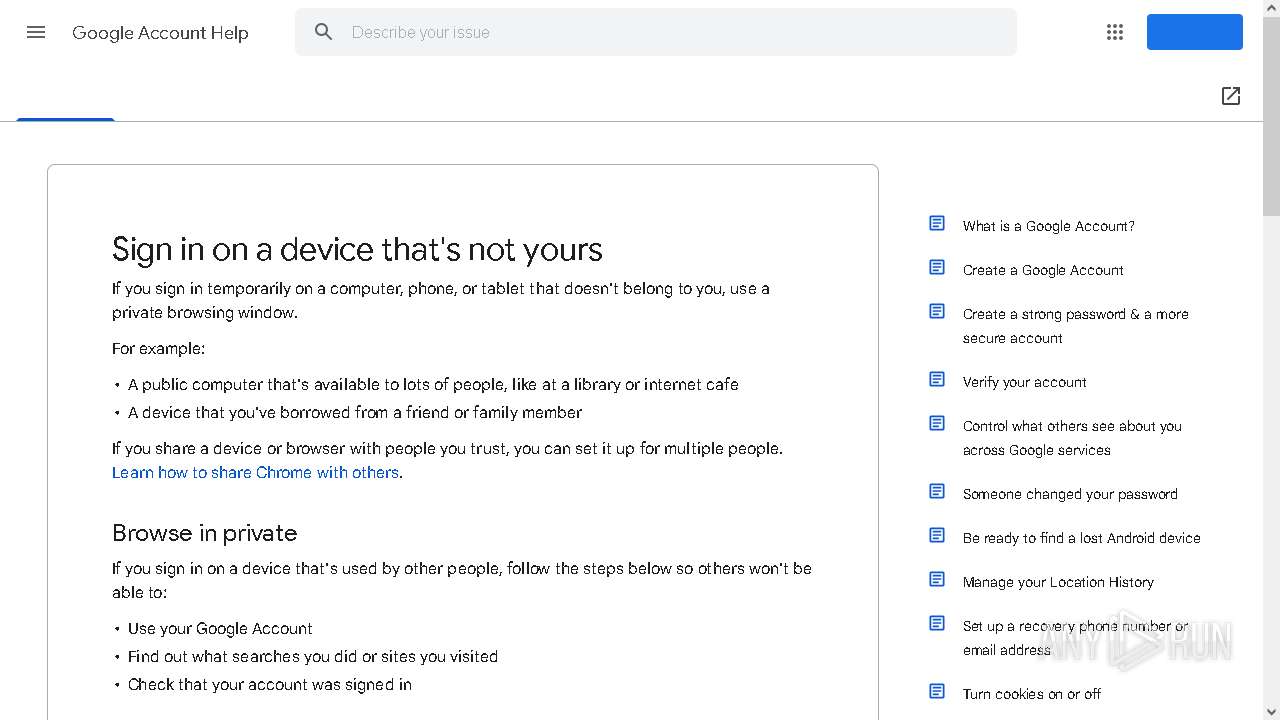The height and width of the screenshot is (720, 1280).
Task: Focus the 'Describe your issue' search box
Action: (656, 32)
